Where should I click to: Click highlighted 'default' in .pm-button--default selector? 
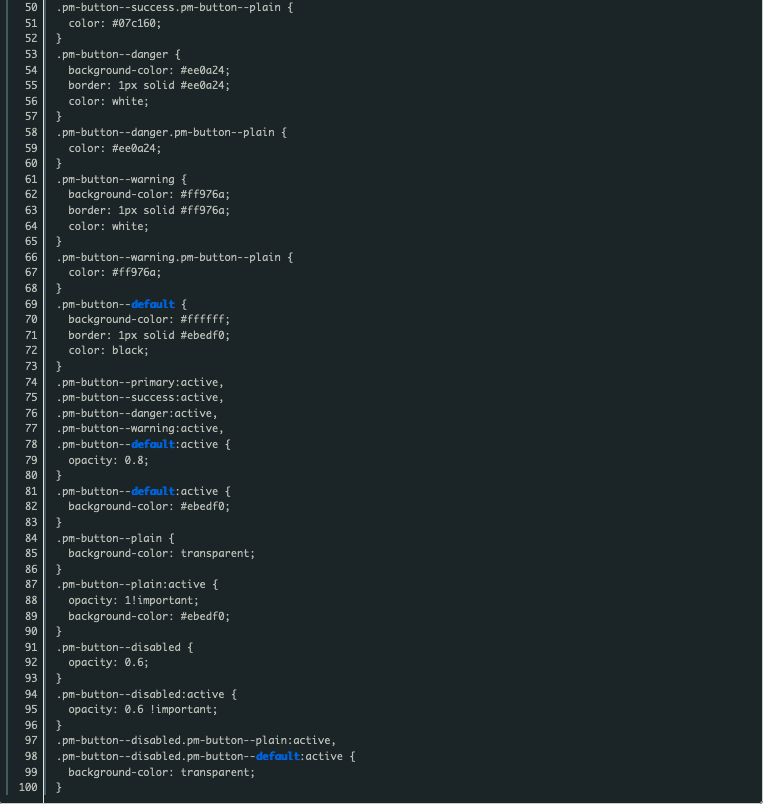point(153,304)
